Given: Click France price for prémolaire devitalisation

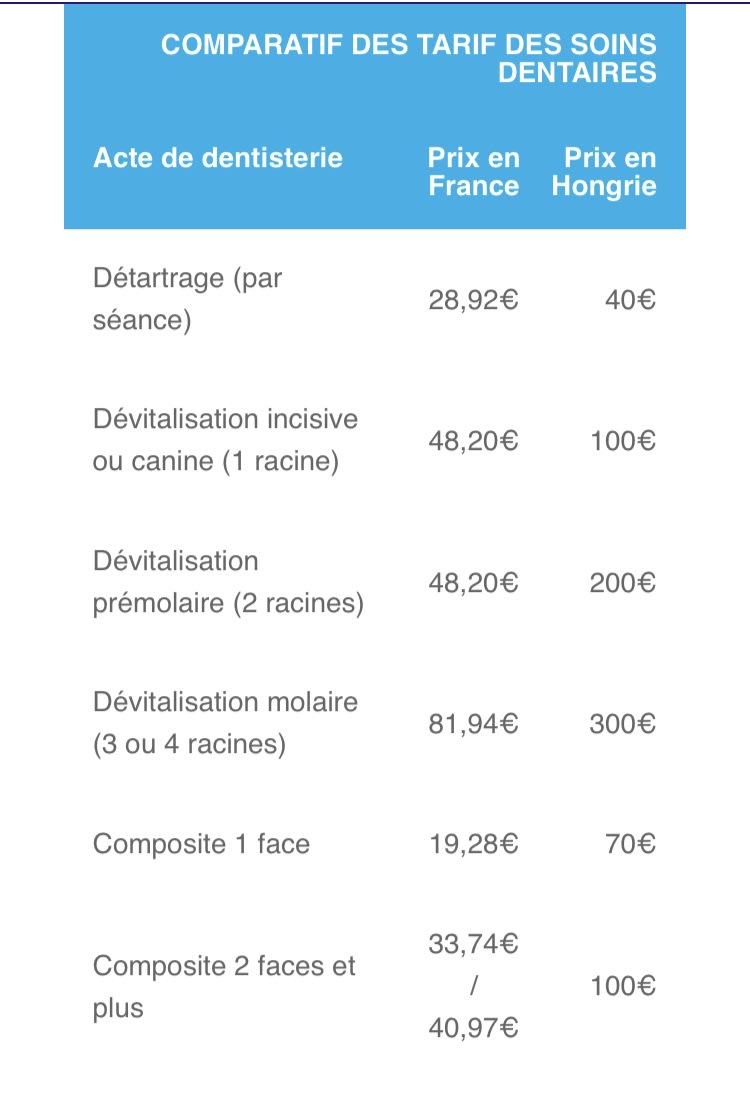Looking at the screenshot, I should (x=473, y=583).
